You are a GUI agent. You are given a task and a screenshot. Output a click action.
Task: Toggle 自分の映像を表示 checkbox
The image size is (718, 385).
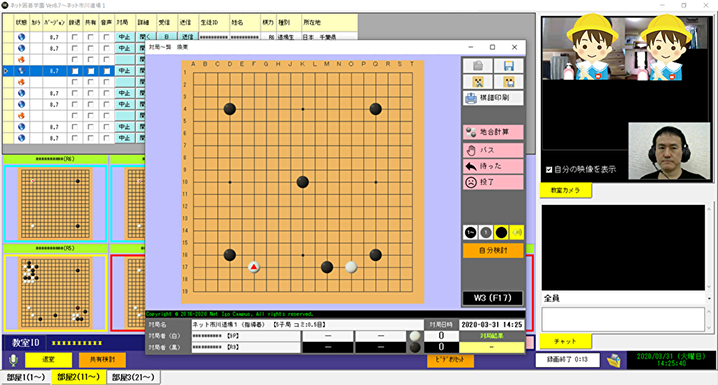click(x=549, y=169)
